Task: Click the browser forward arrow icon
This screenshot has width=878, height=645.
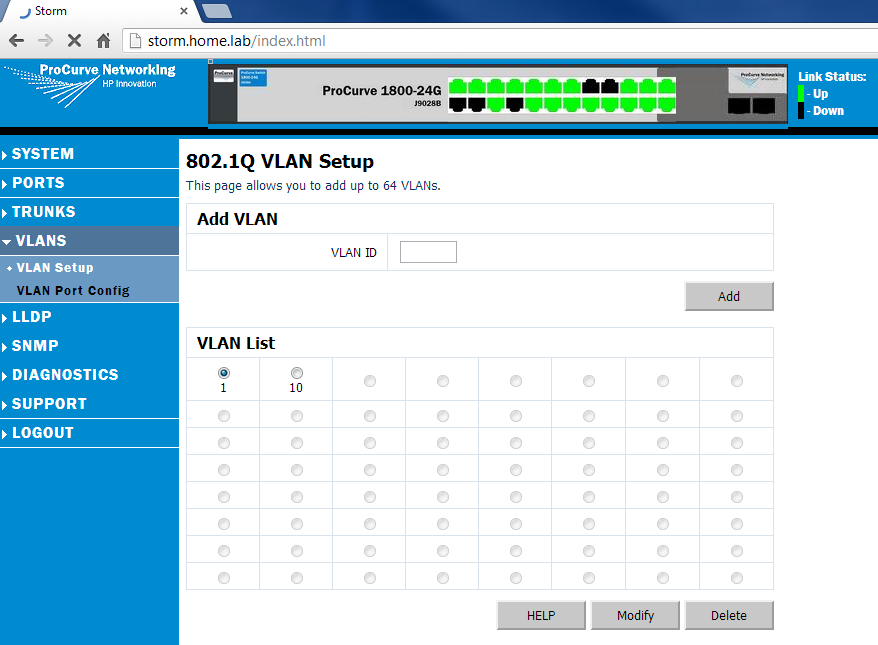Action: point(45,41)
